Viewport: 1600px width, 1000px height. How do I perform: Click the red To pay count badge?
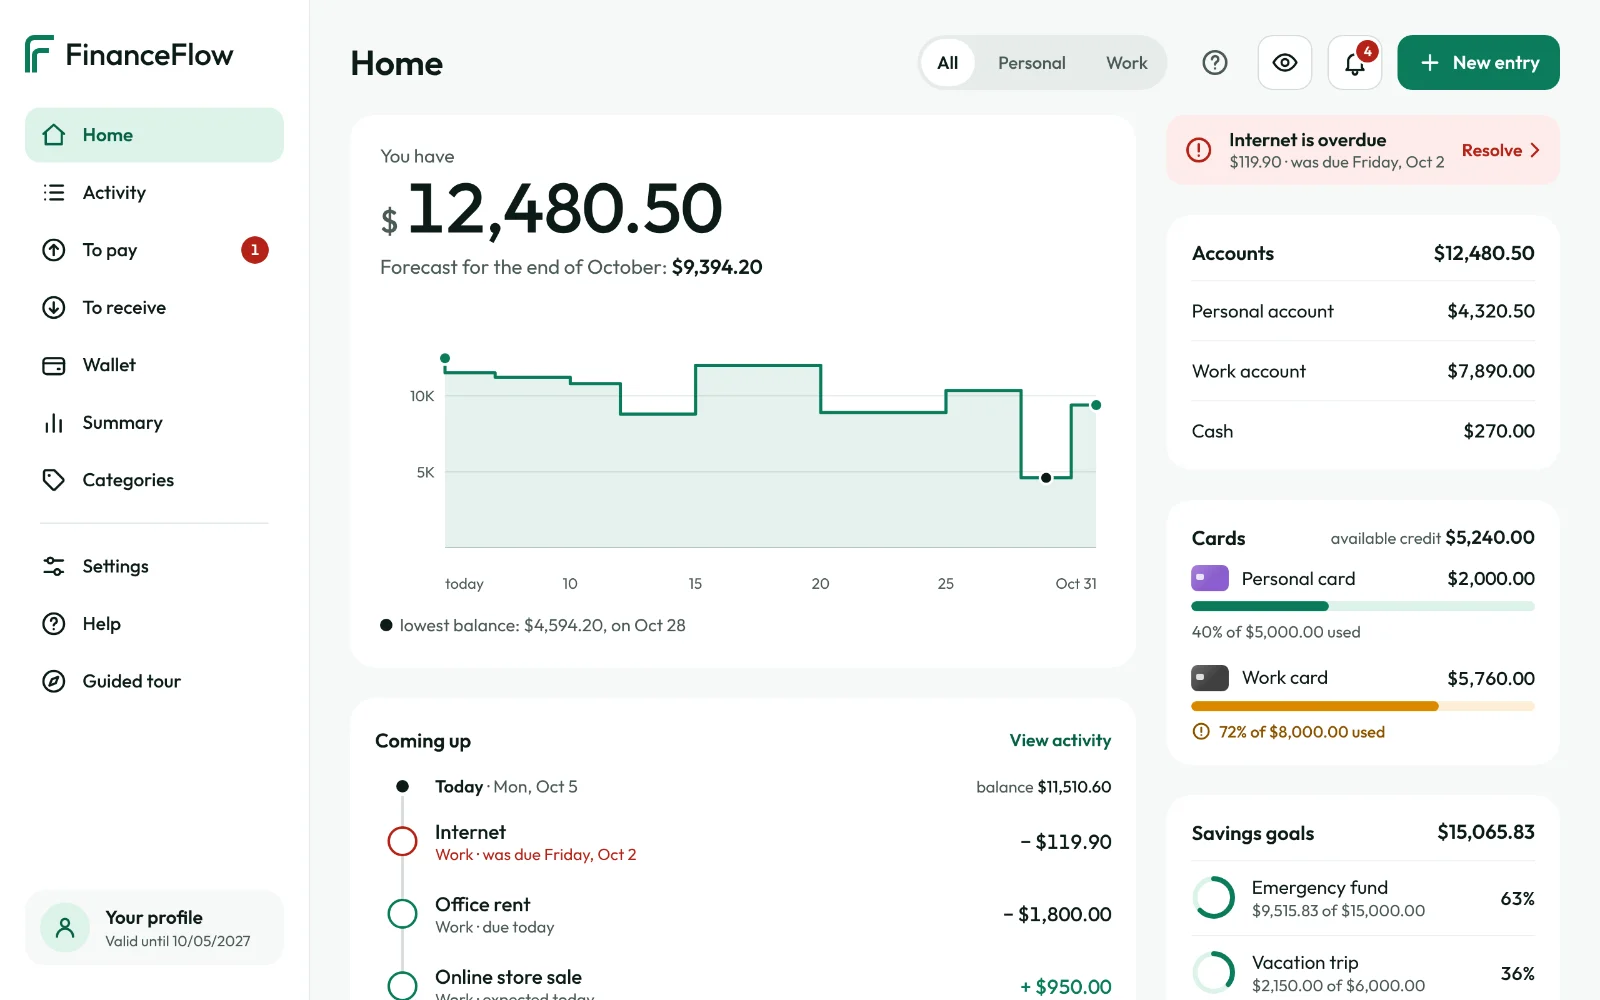255,250
